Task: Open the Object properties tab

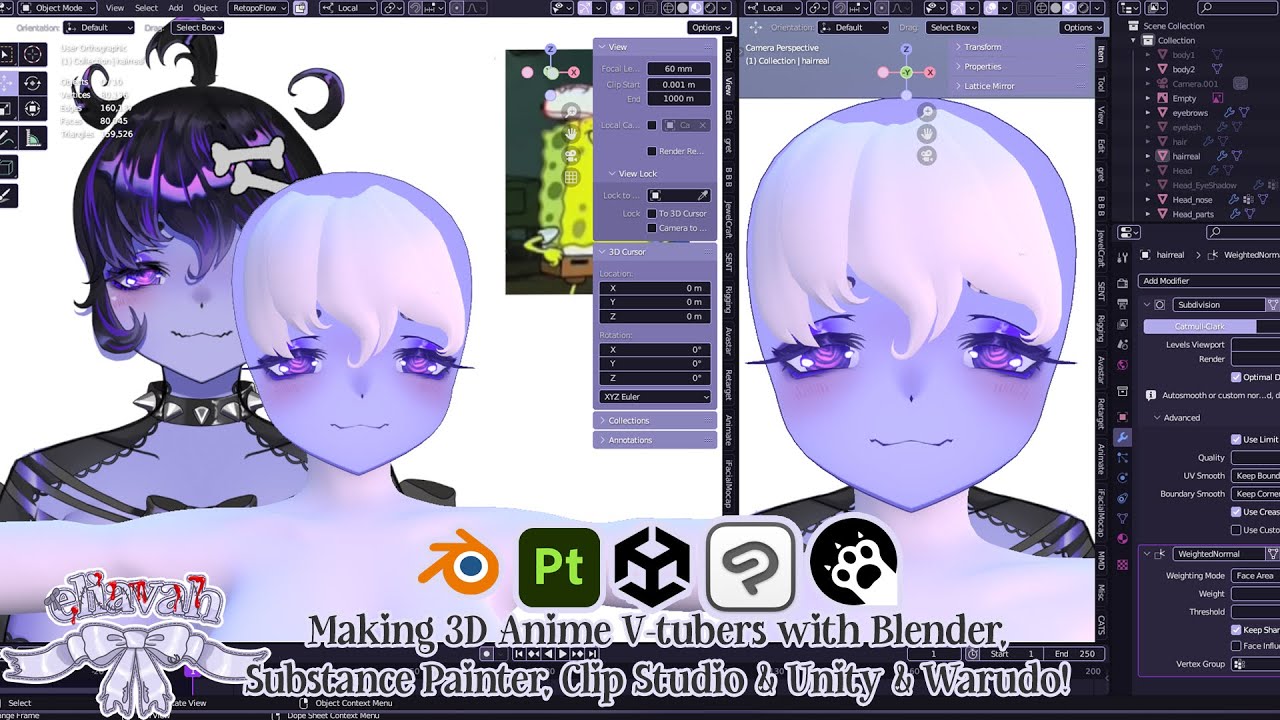Action: point(1123,416)
